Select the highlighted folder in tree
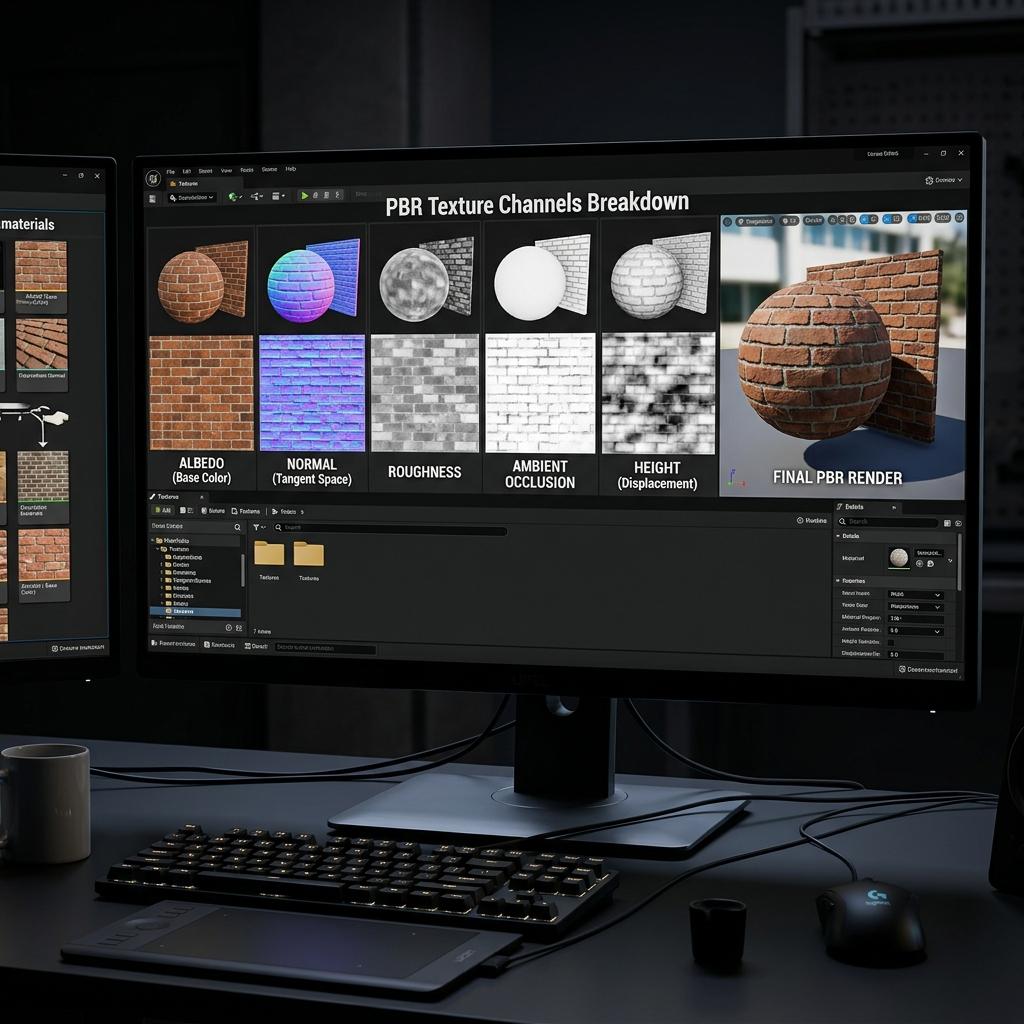 click(195, 612)
